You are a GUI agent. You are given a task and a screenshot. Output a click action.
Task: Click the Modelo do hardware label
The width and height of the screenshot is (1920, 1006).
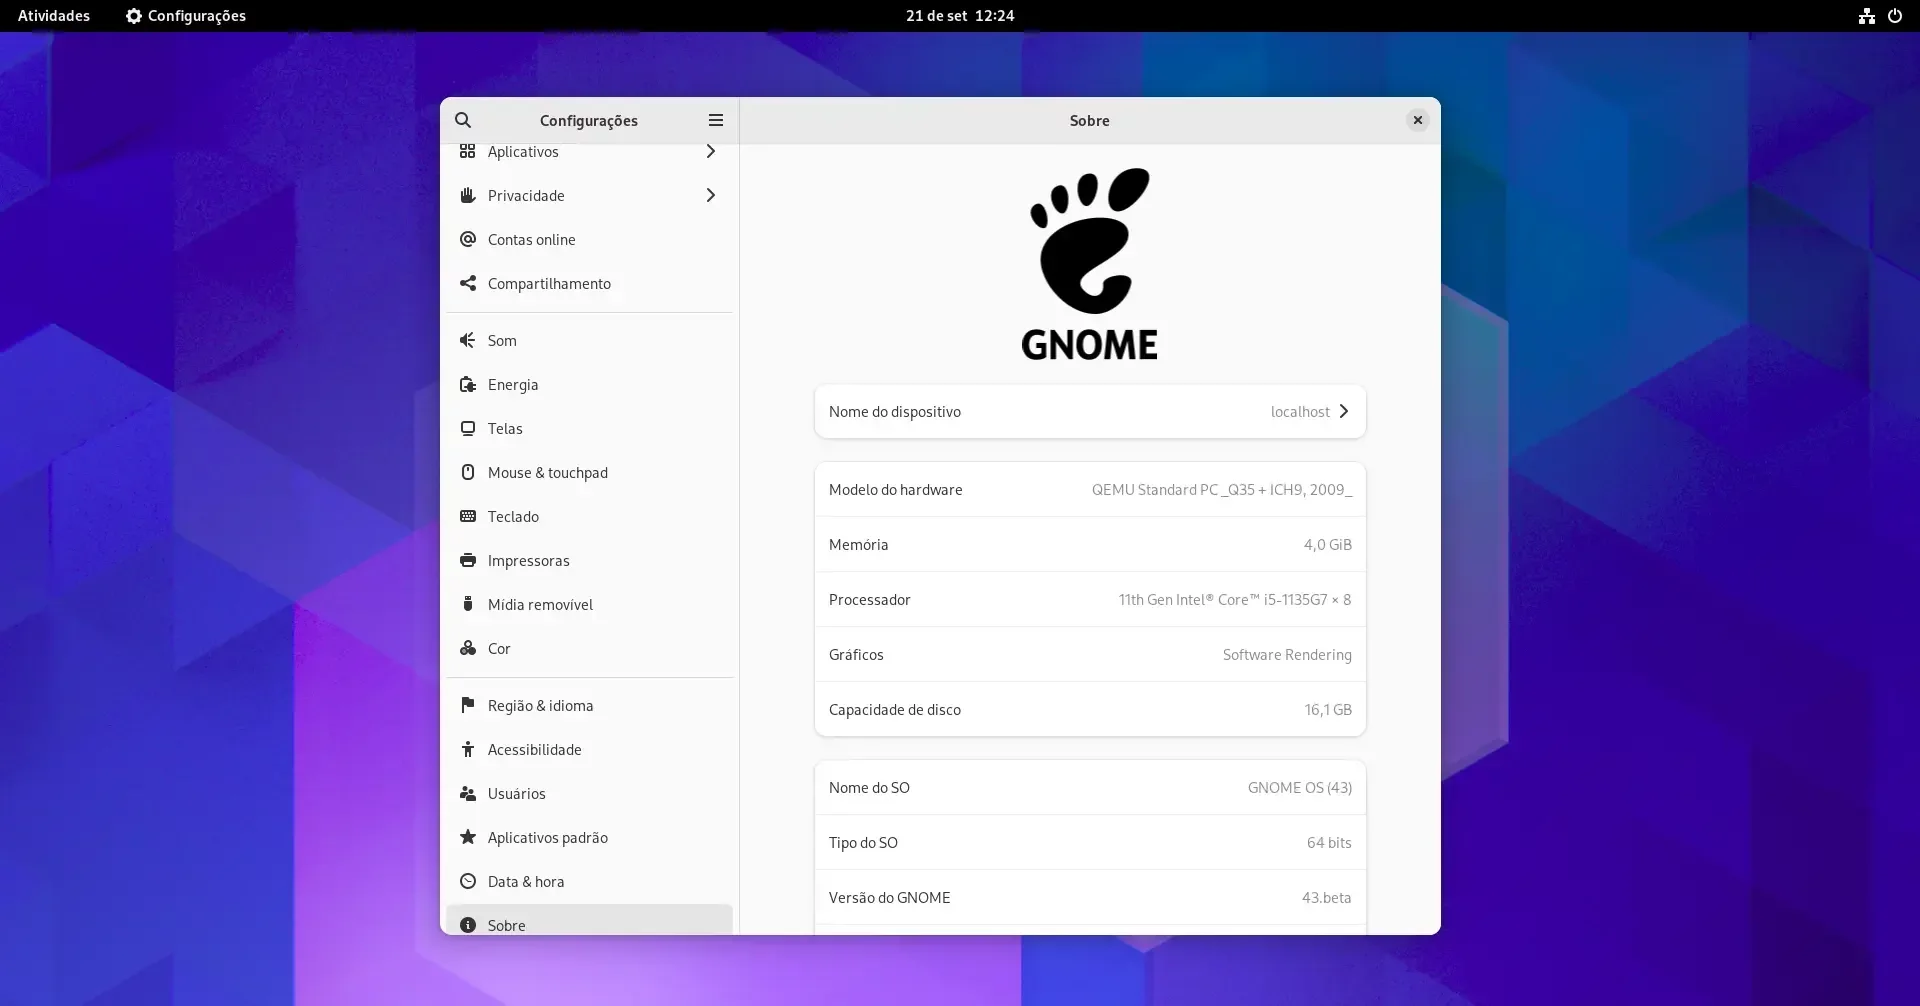[896, 490]
